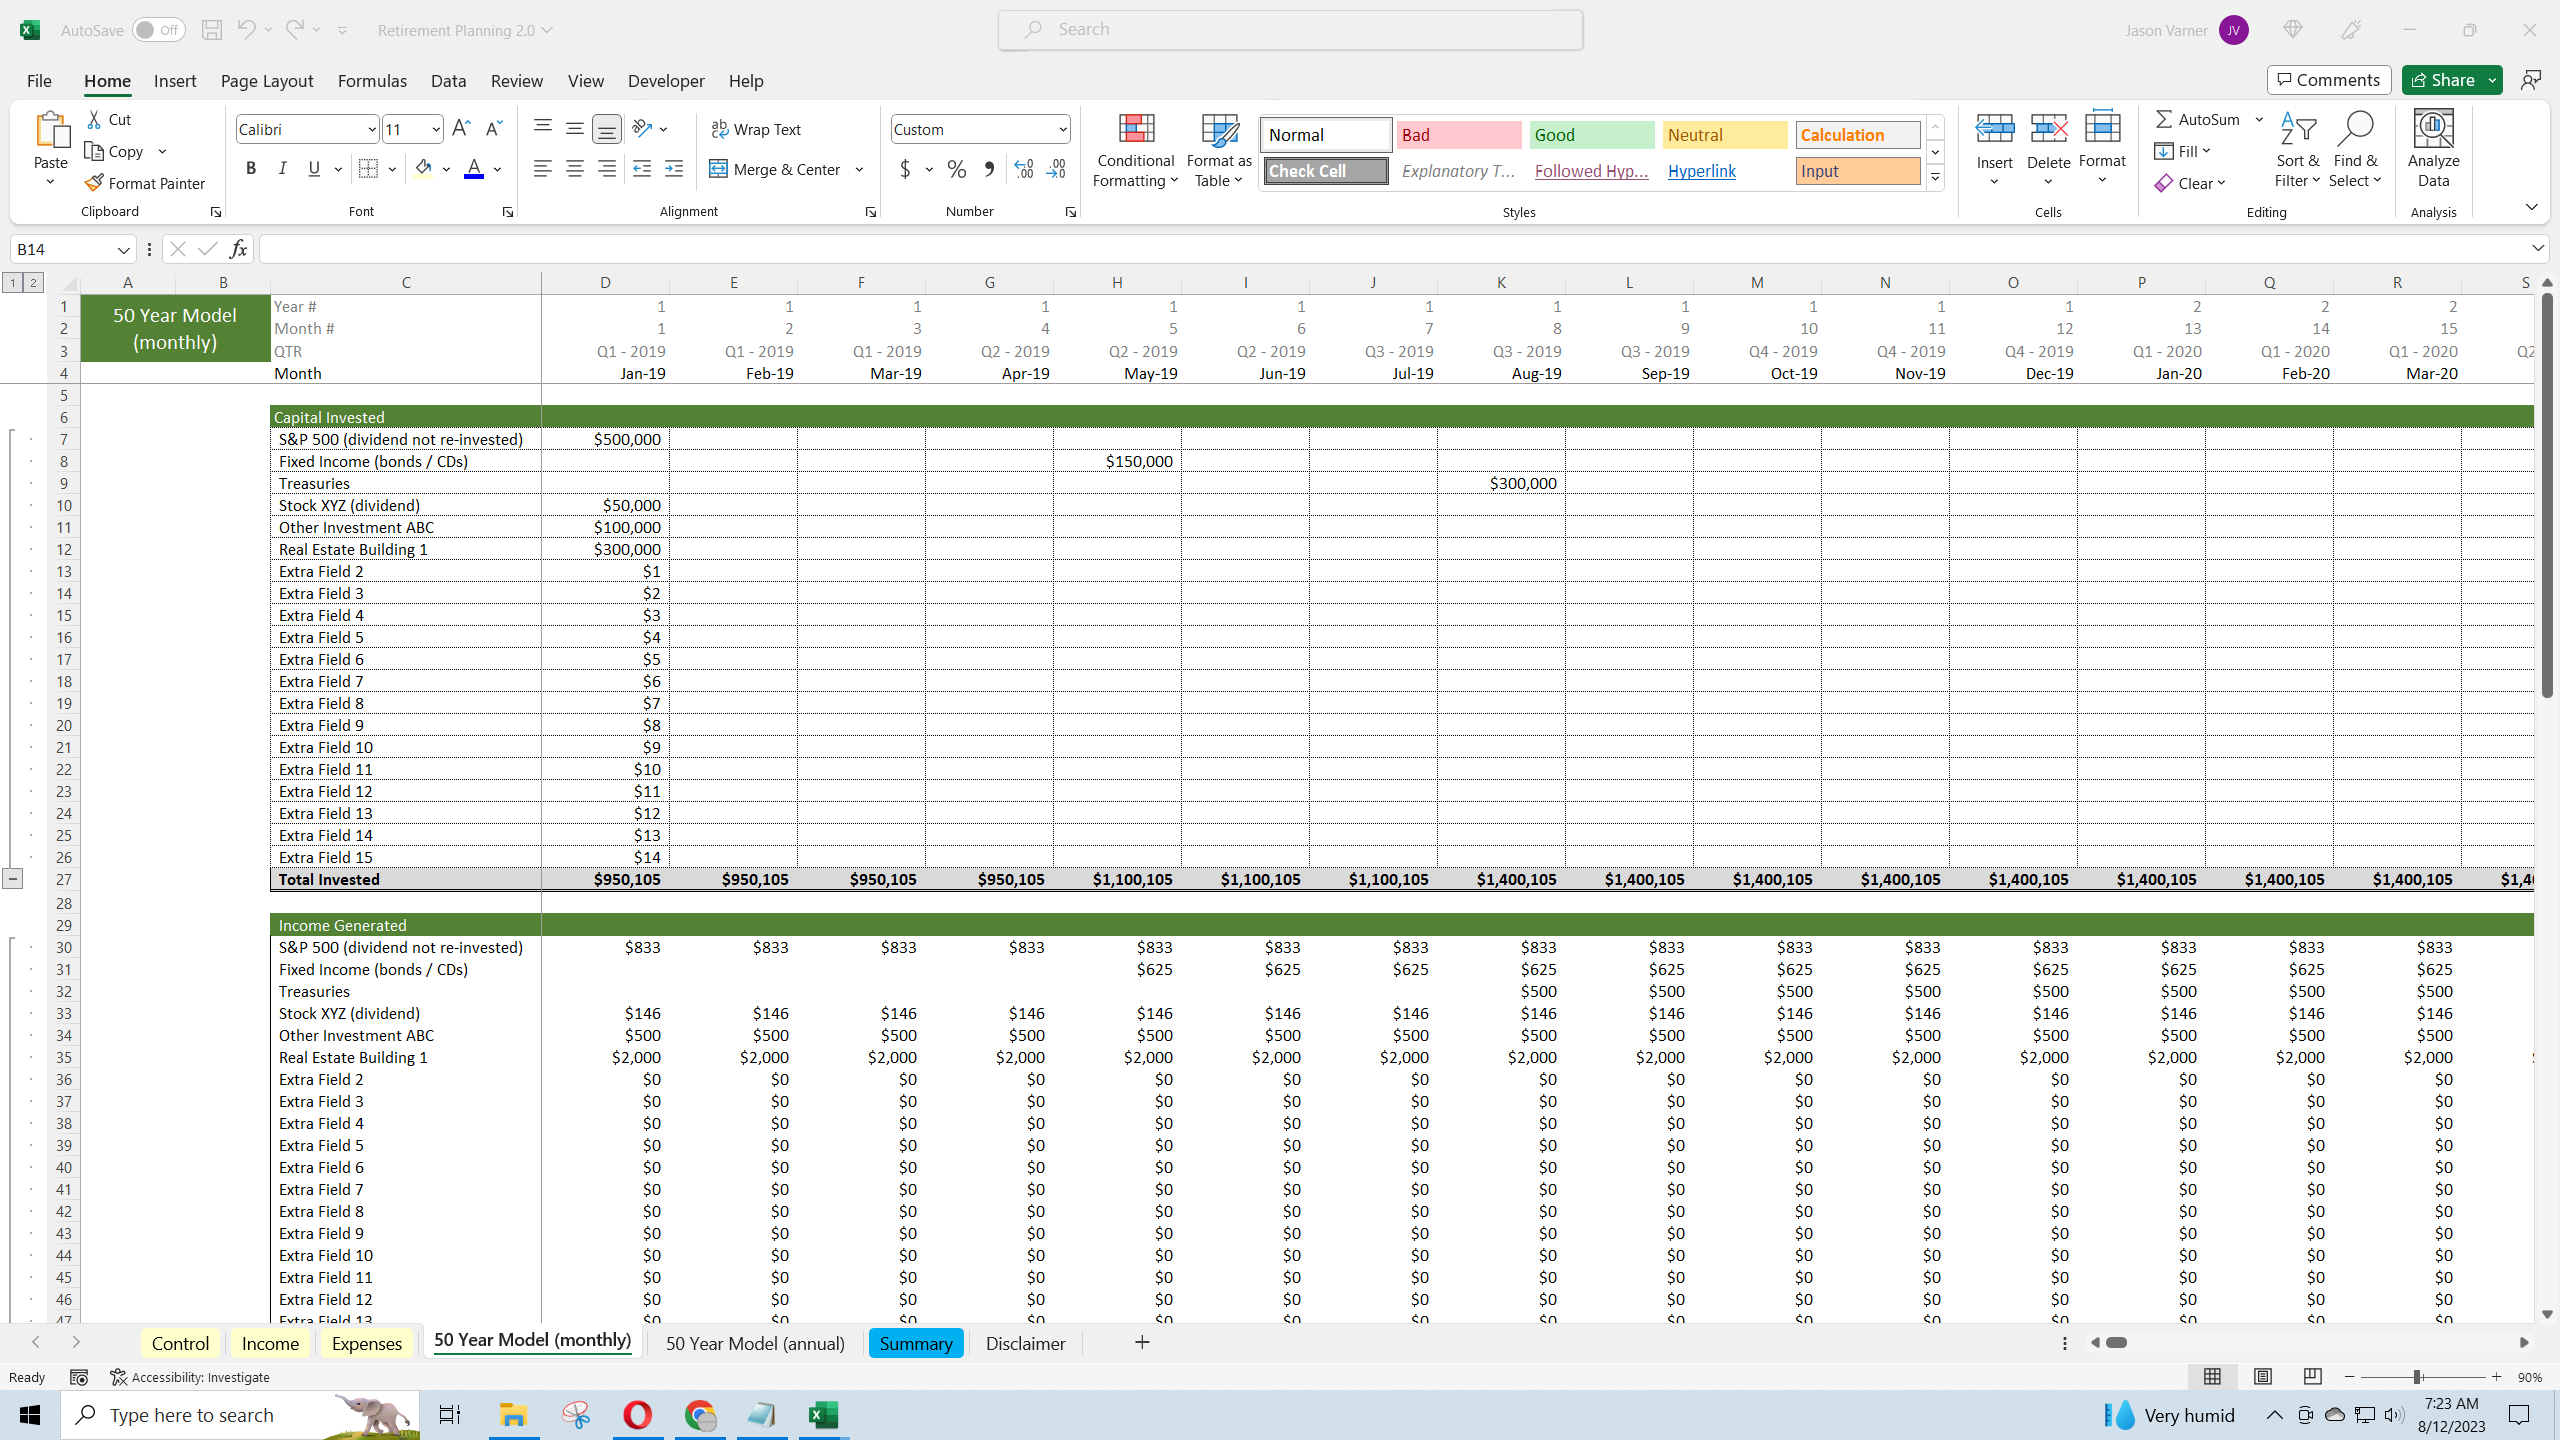The image size is (2560, 1440).
Task: Click the Insert cells icon
Action: point(1994,129)
